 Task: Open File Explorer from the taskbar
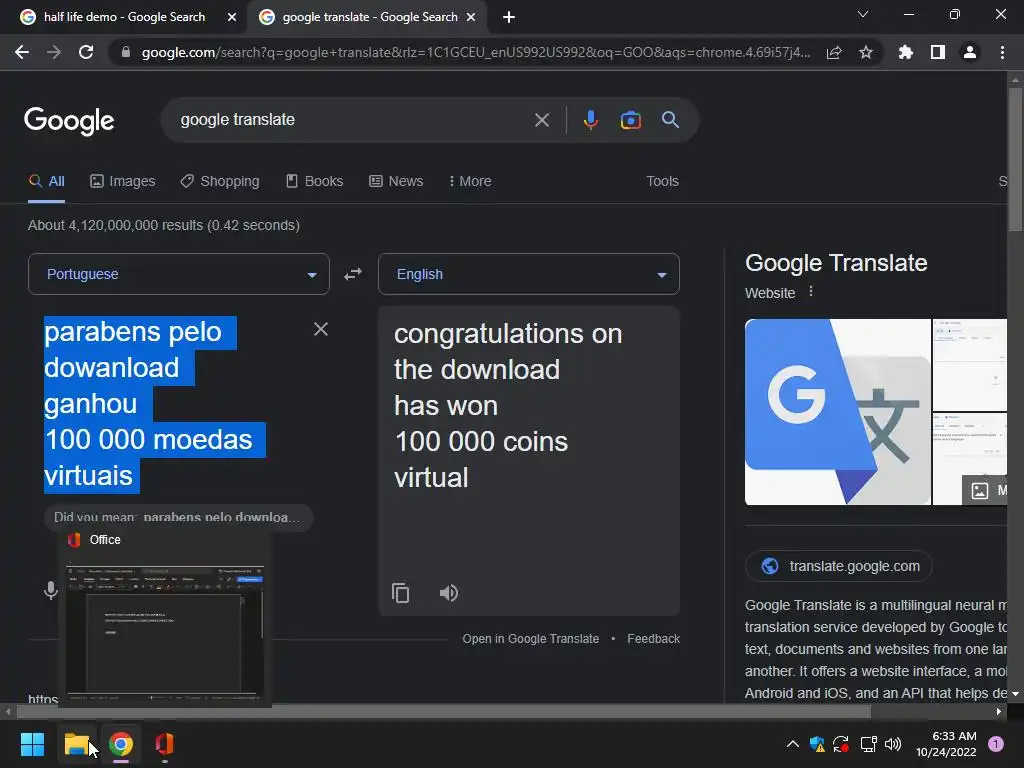[x=76, y=744]
